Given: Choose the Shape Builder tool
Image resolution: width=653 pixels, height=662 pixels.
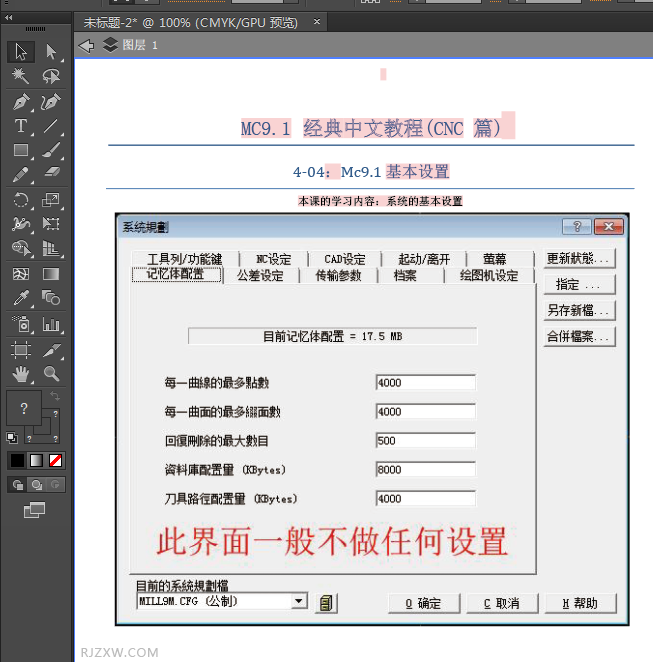Looking at the screenshot, I should pyautogui.click(x=21, y=248).
